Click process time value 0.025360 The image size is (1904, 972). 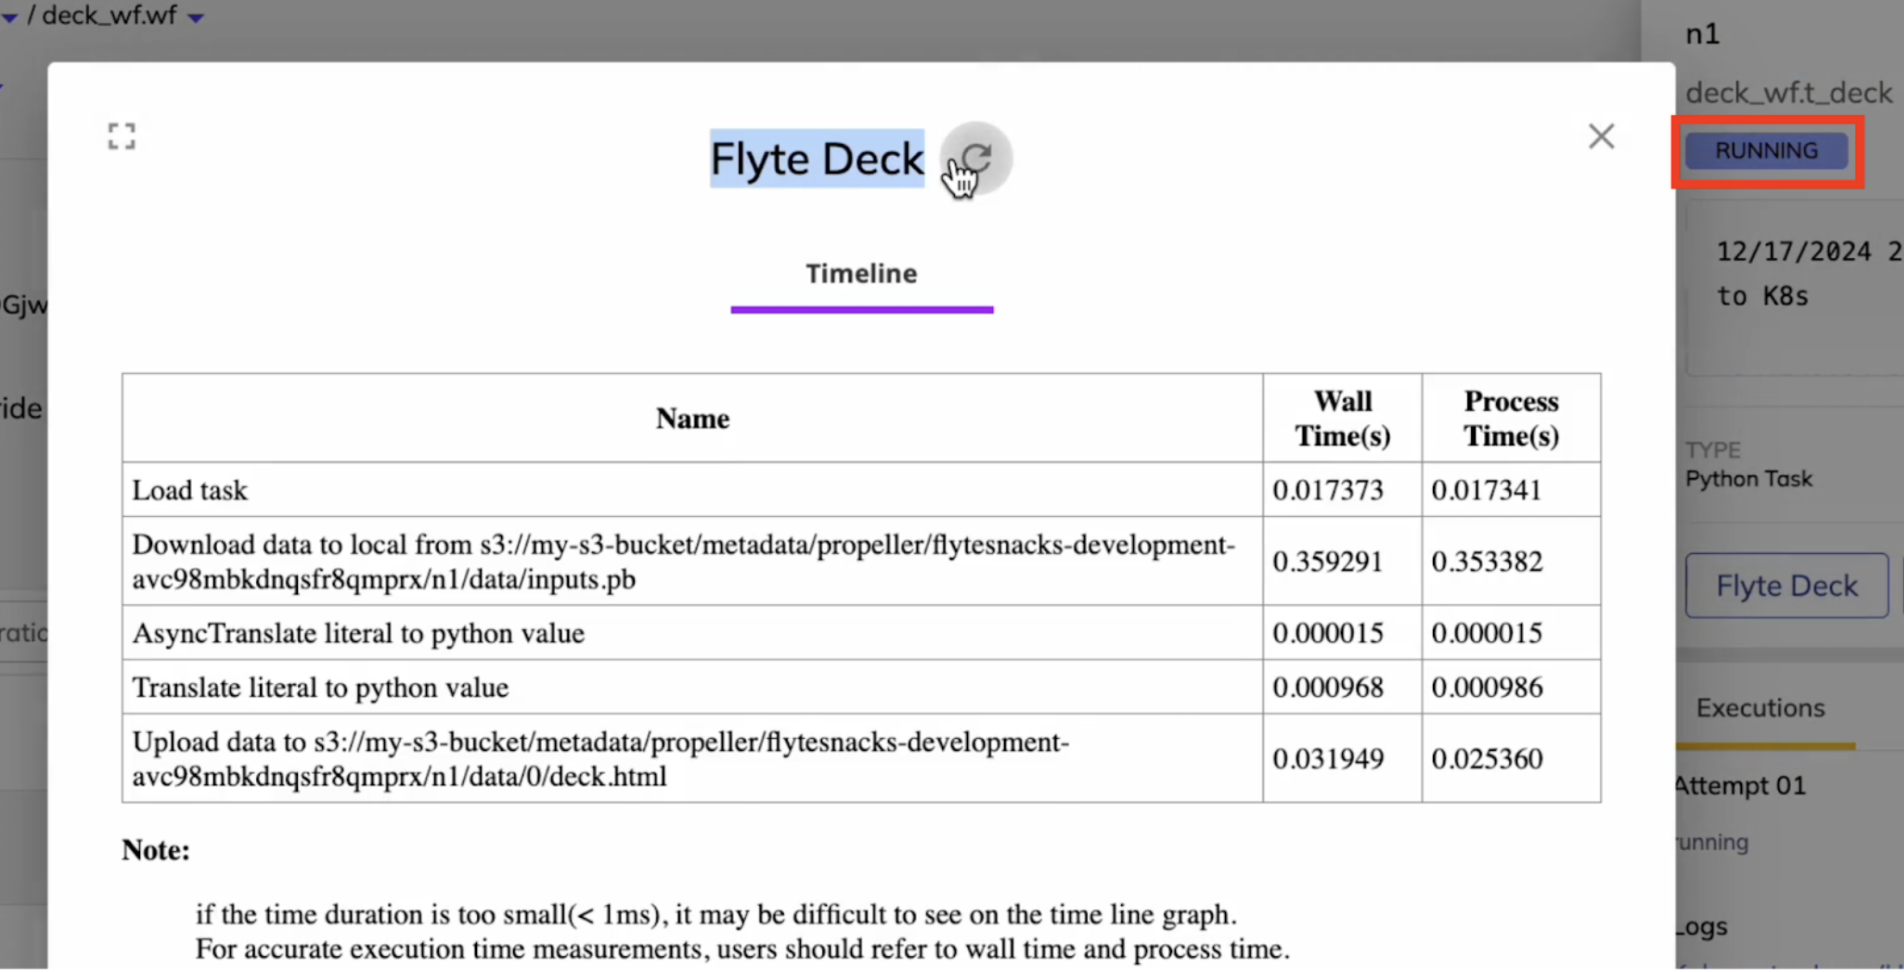(x=1487, y=759)
